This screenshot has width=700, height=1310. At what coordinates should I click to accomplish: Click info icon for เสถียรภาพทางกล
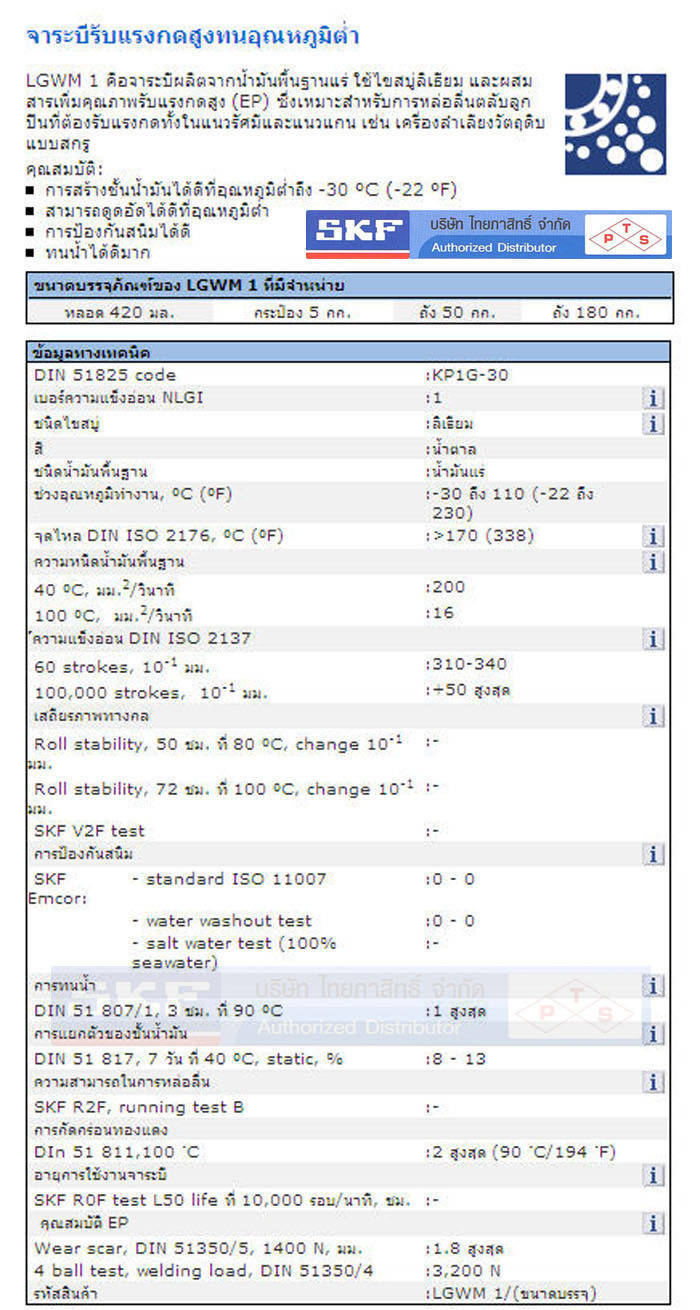pyautogui.click(x=653, y=716)
